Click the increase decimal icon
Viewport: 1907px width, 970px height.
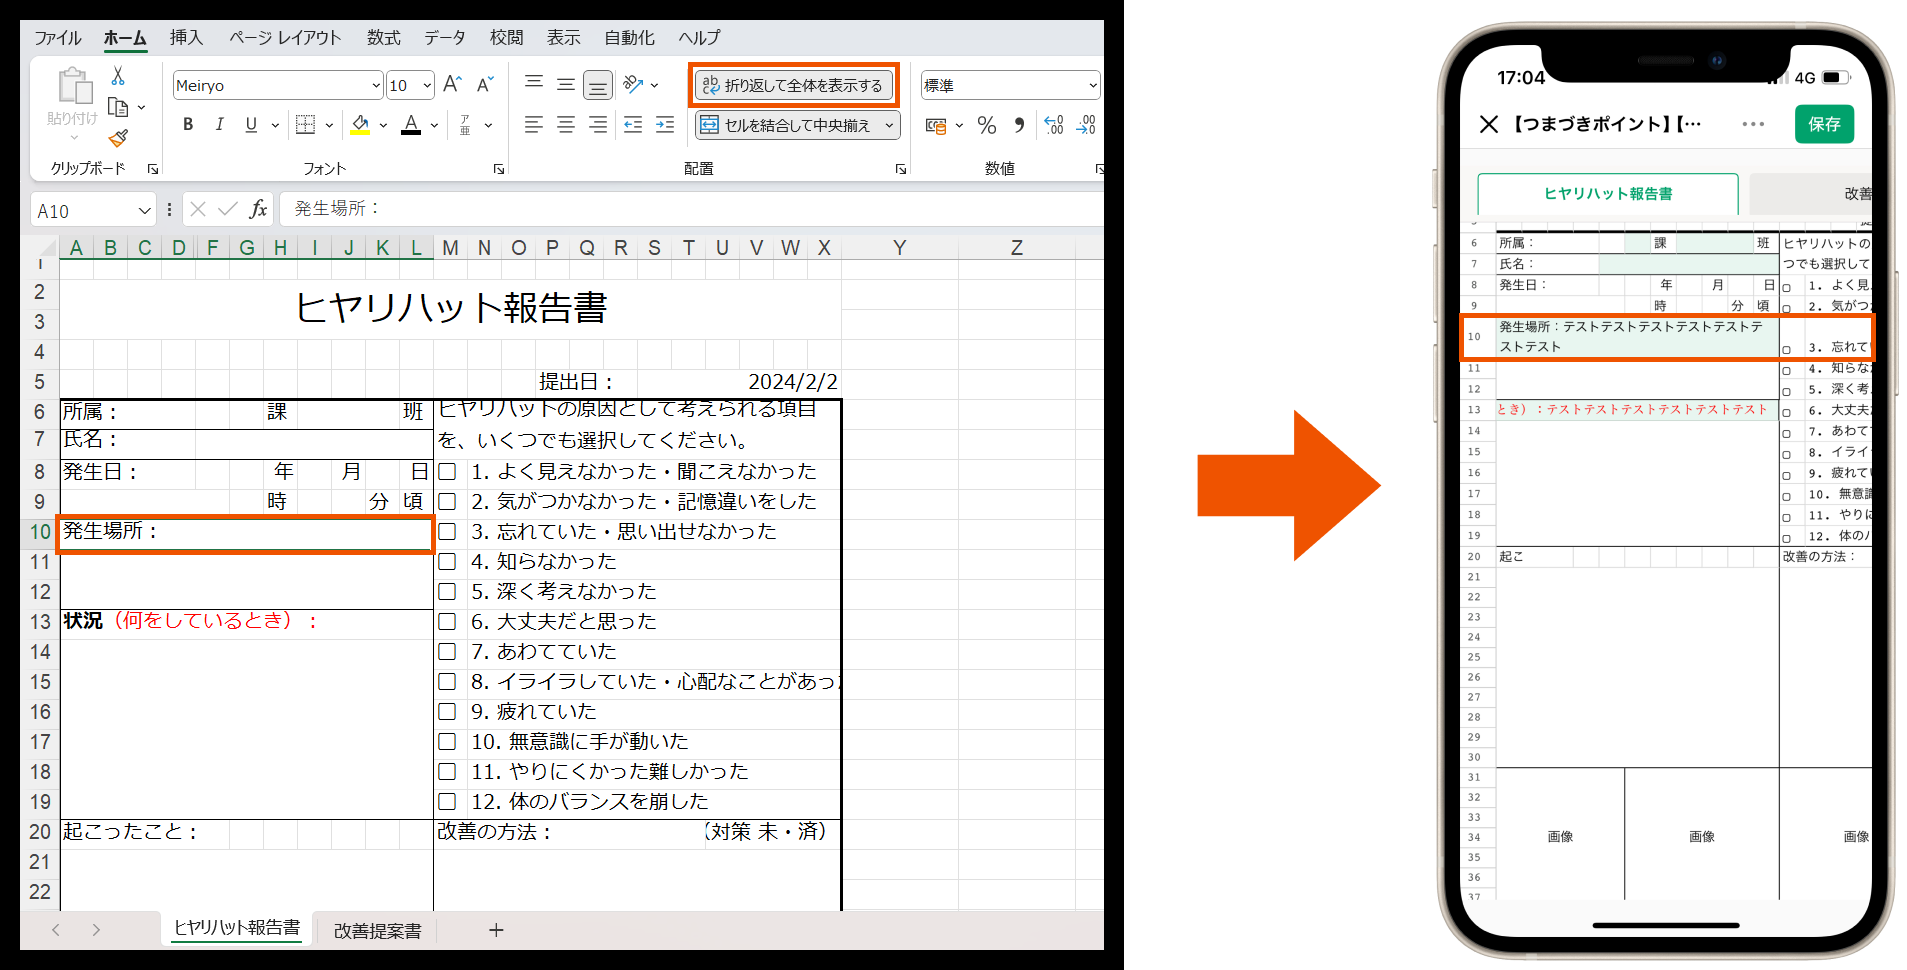pos(1052,124)
